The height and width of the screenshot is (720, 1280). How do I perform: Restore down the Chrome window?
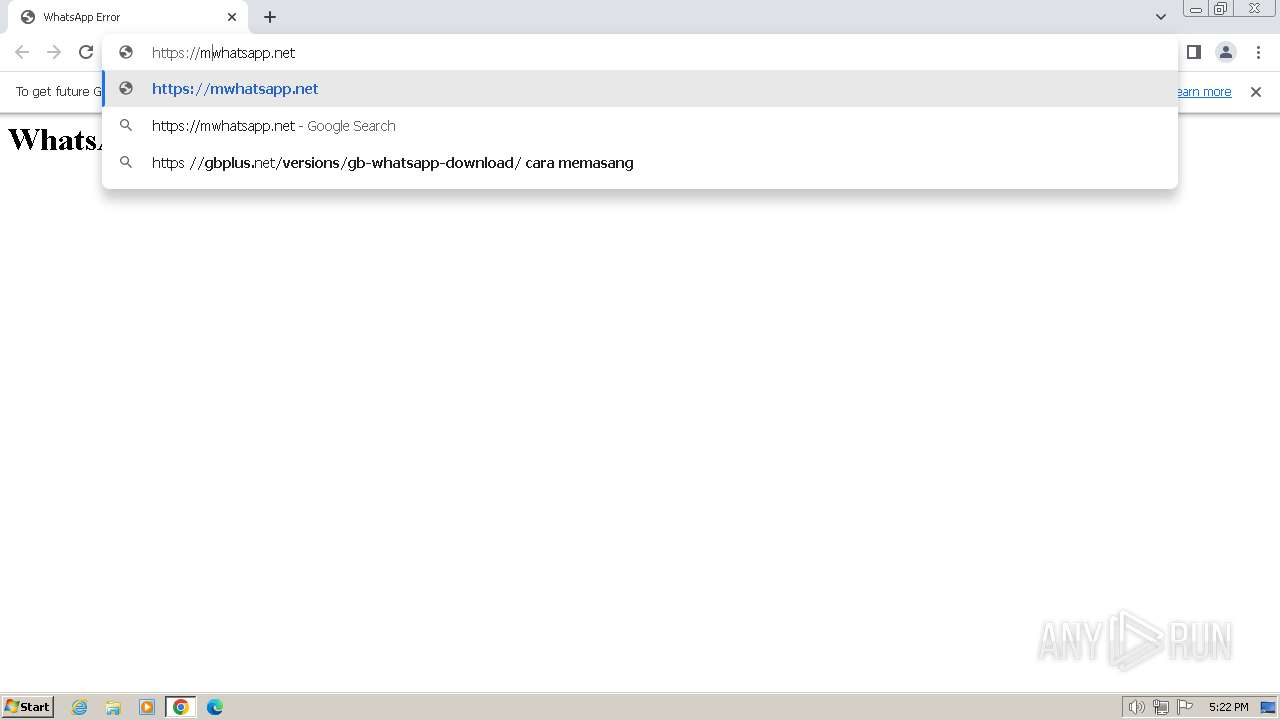[1221, 9]
